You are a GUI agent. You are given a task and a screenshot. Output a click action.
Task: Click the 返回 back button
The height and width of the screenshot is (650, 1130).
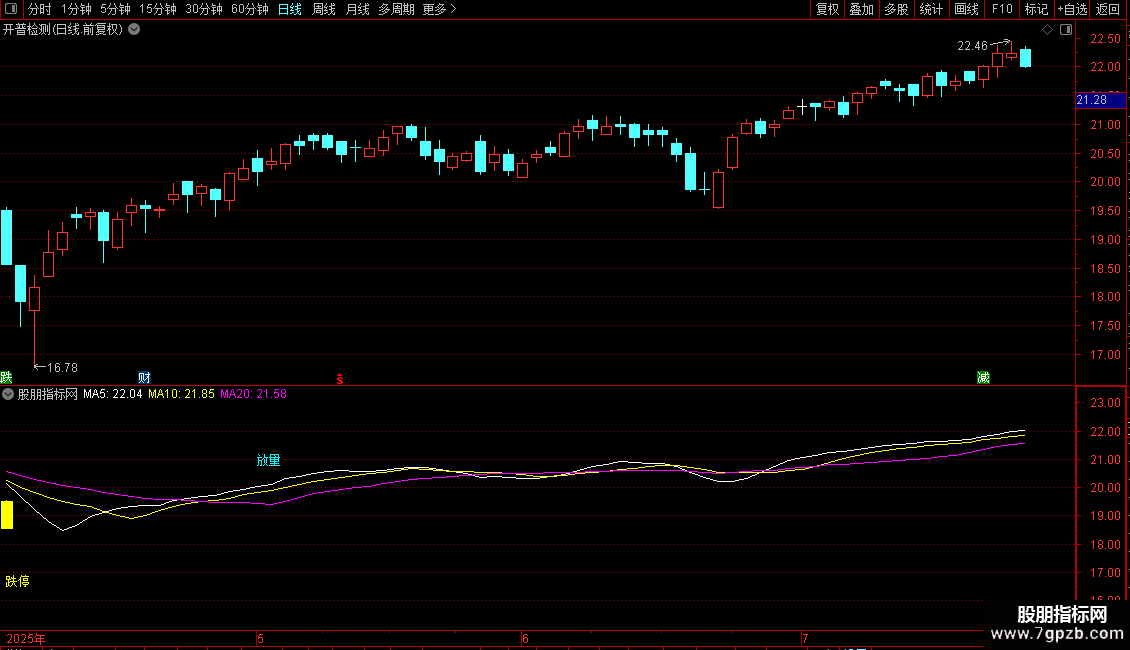(x=1108, y=9)
